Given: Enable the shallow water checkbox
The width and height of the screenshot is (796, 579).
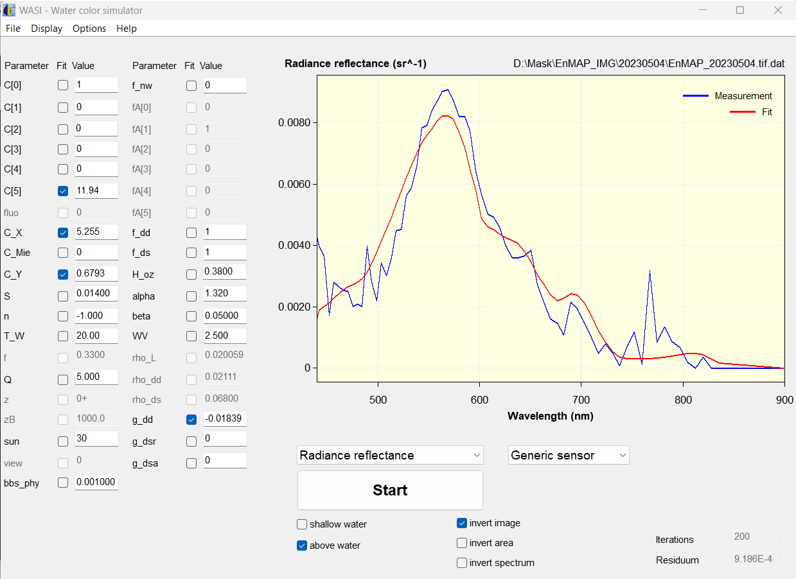Looking at the screenshot, I should click(x=302, y=524).
